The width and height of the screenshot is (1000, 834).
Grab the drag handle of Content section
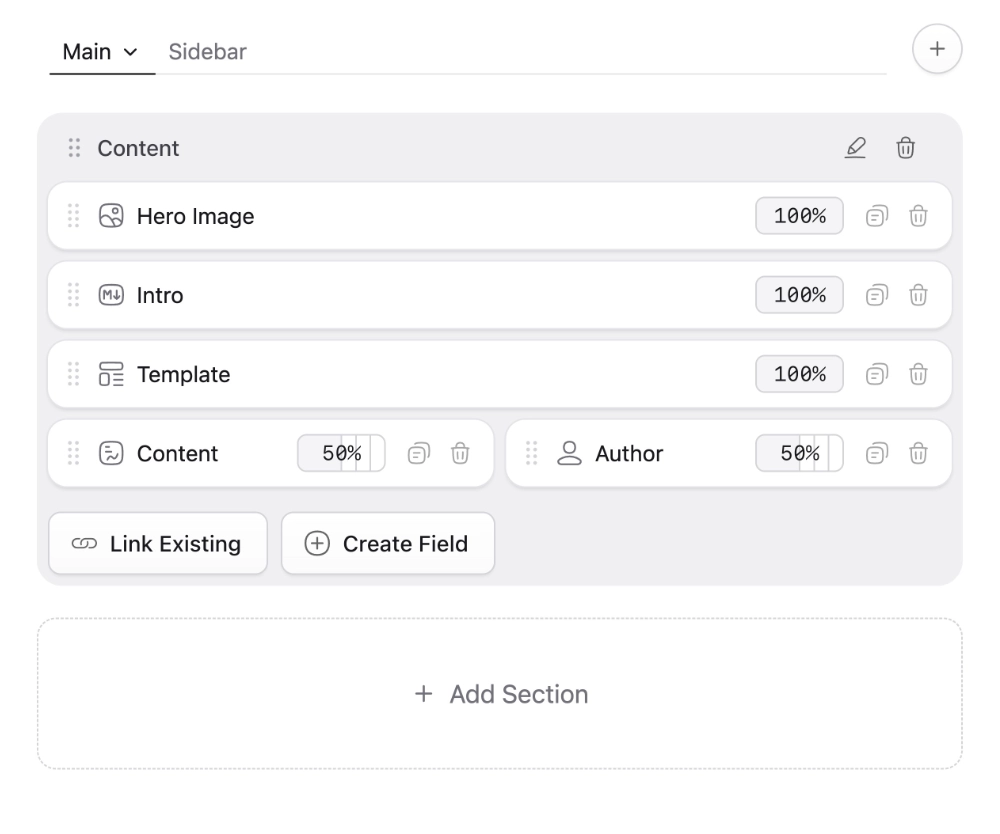(74, 148)
